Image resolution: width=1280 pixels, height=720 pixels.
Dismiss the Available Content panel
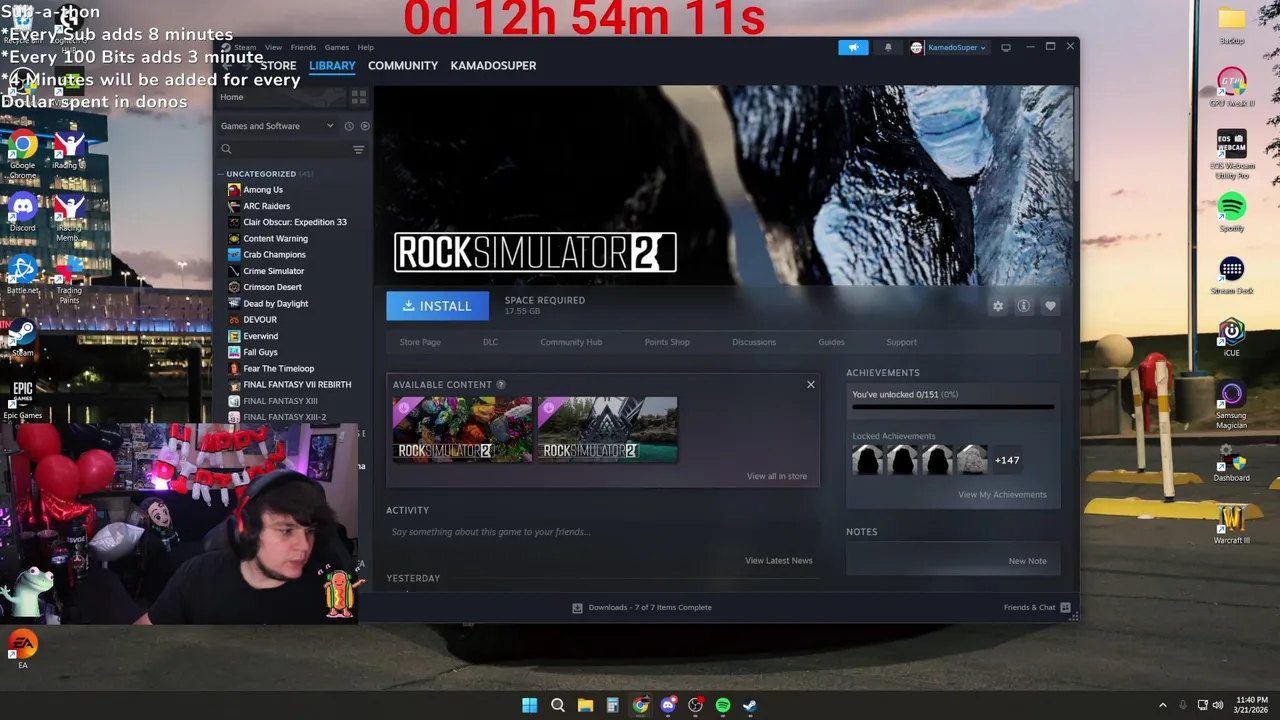811,384
